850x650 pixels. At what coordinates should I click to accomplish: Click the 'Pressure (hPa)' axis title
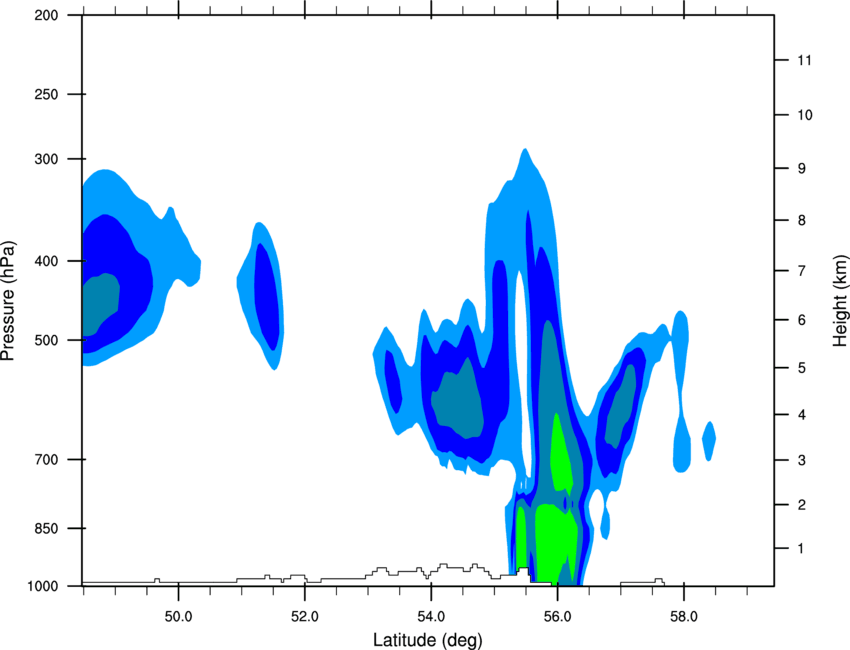coord(8,301)
